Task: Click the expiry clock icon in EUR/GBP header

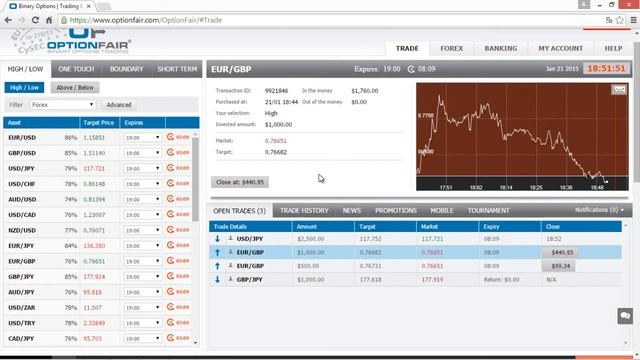Action: pyautogui.click(x=411, y=69)
